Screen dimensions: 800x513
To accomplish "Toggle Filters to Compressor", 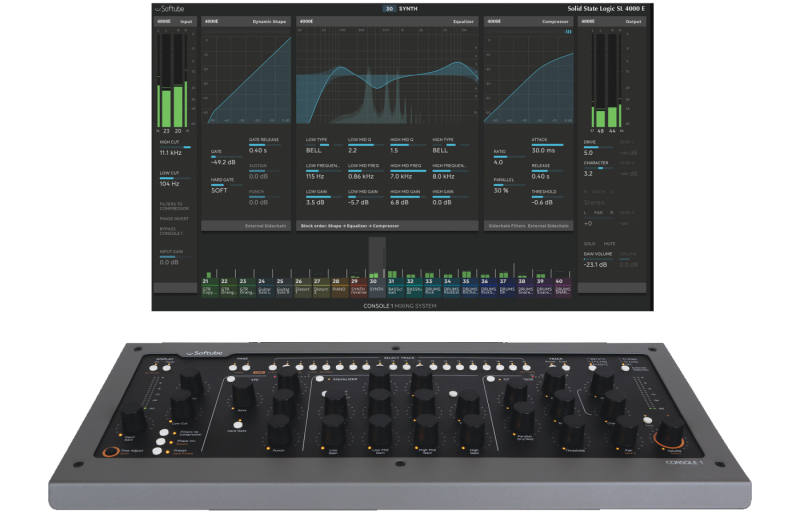I will coord(174,206).
